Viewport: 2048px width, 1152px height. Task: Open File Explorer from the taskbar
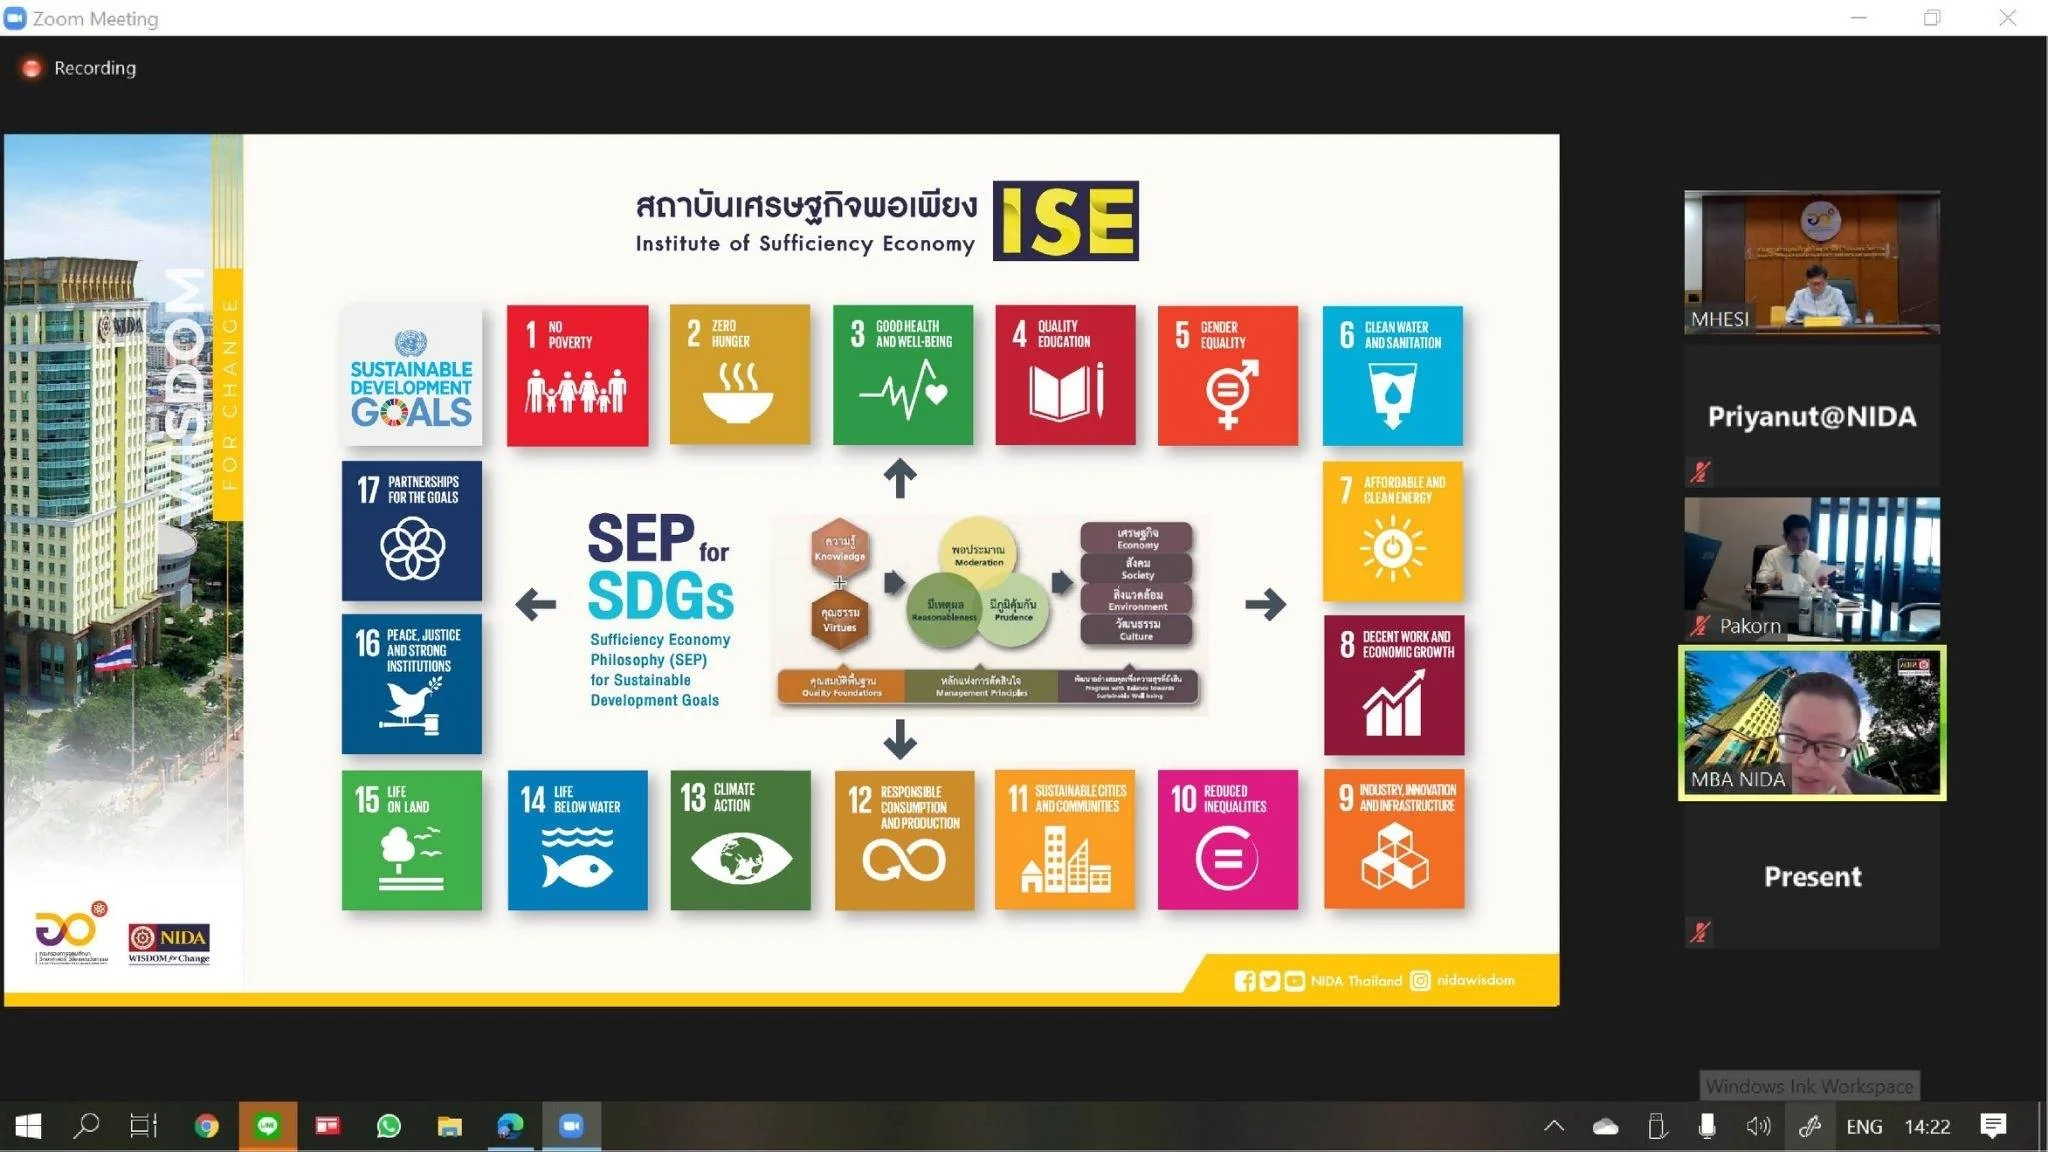(449, 1126)
